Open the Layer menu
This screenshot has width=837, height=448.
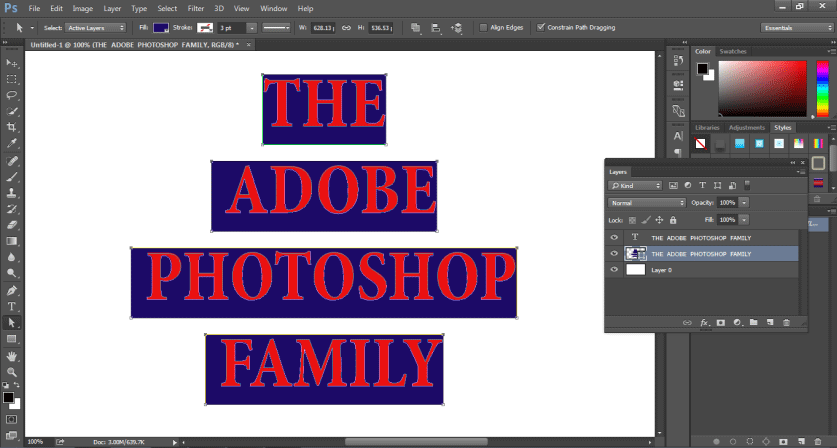(112, 9)
